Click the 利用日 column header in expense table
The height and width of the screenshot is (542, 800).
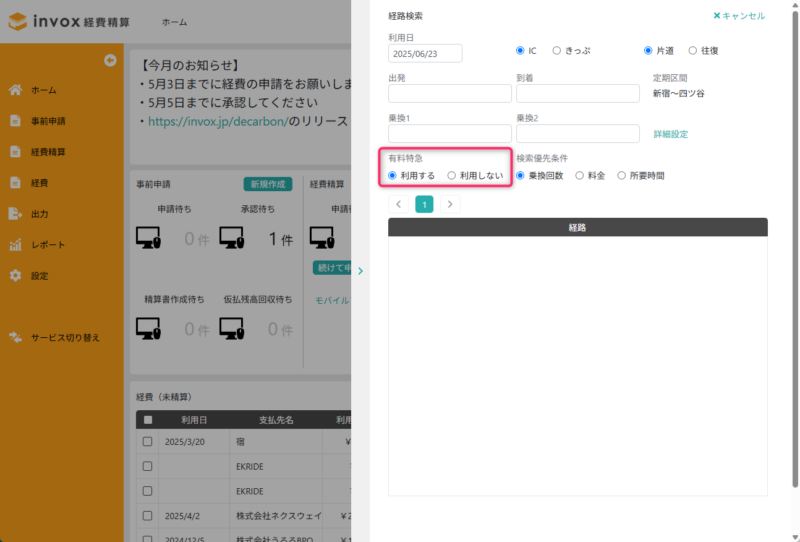pos(194,420)
